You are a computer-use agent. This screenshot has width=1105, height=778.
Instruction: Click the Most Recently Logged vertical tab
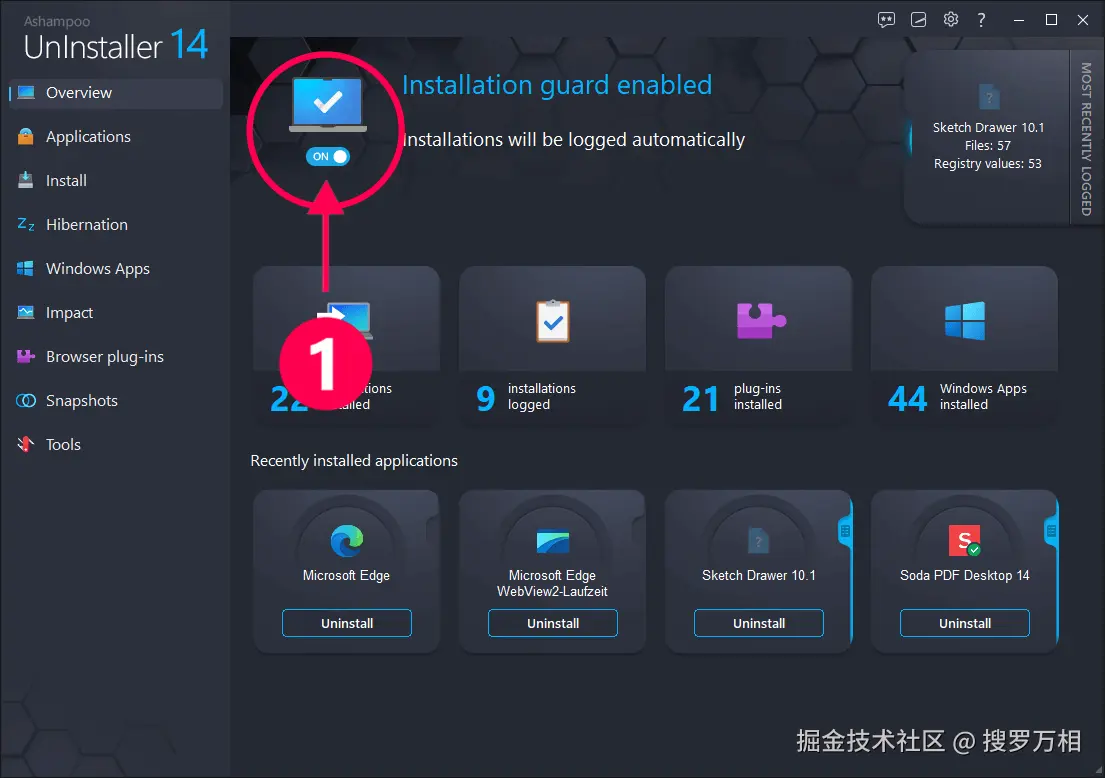tap(1086, 138)
